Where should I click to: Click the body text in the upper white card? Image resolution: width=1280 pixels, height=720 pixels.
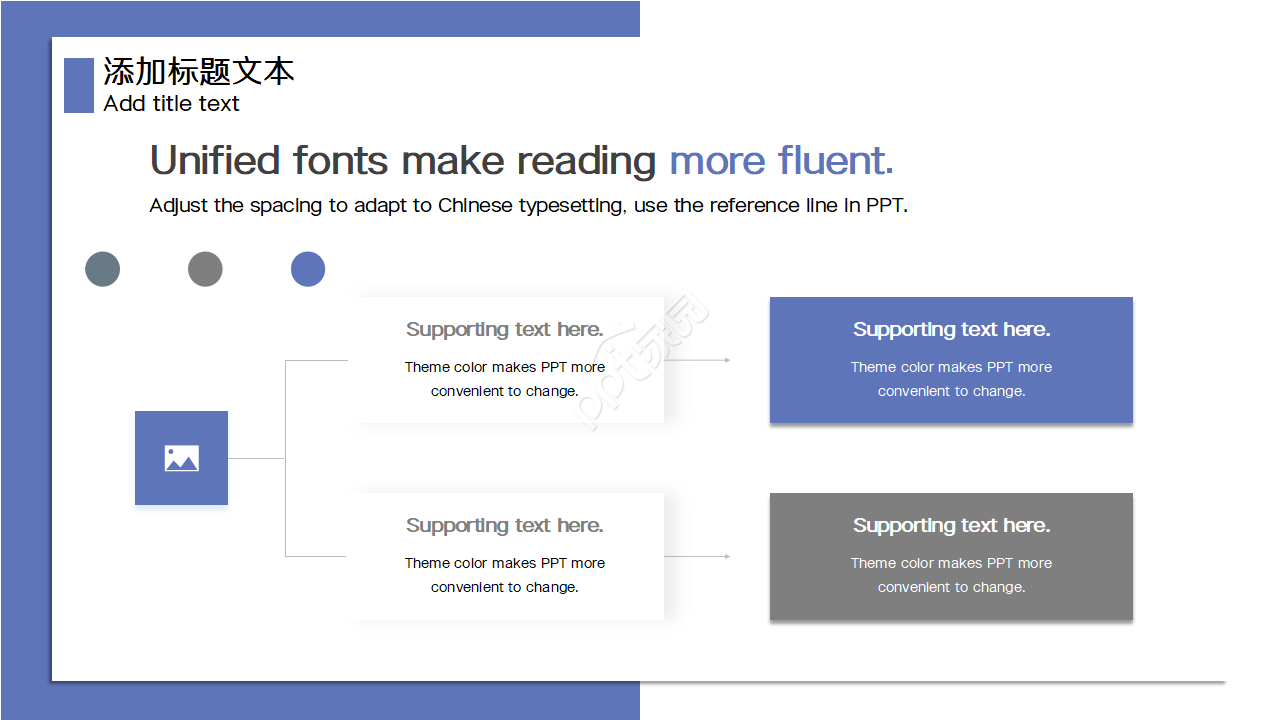click(x=504, y=379)
